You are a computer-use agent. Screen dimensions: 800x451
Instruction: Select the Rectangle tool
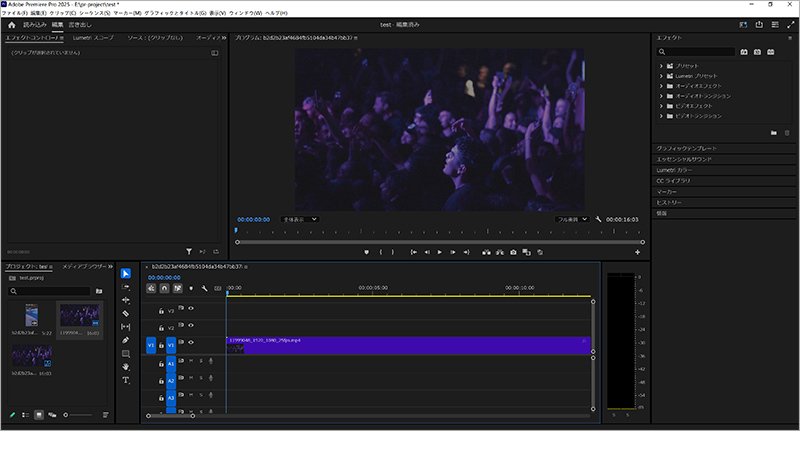tap(126, 354)
